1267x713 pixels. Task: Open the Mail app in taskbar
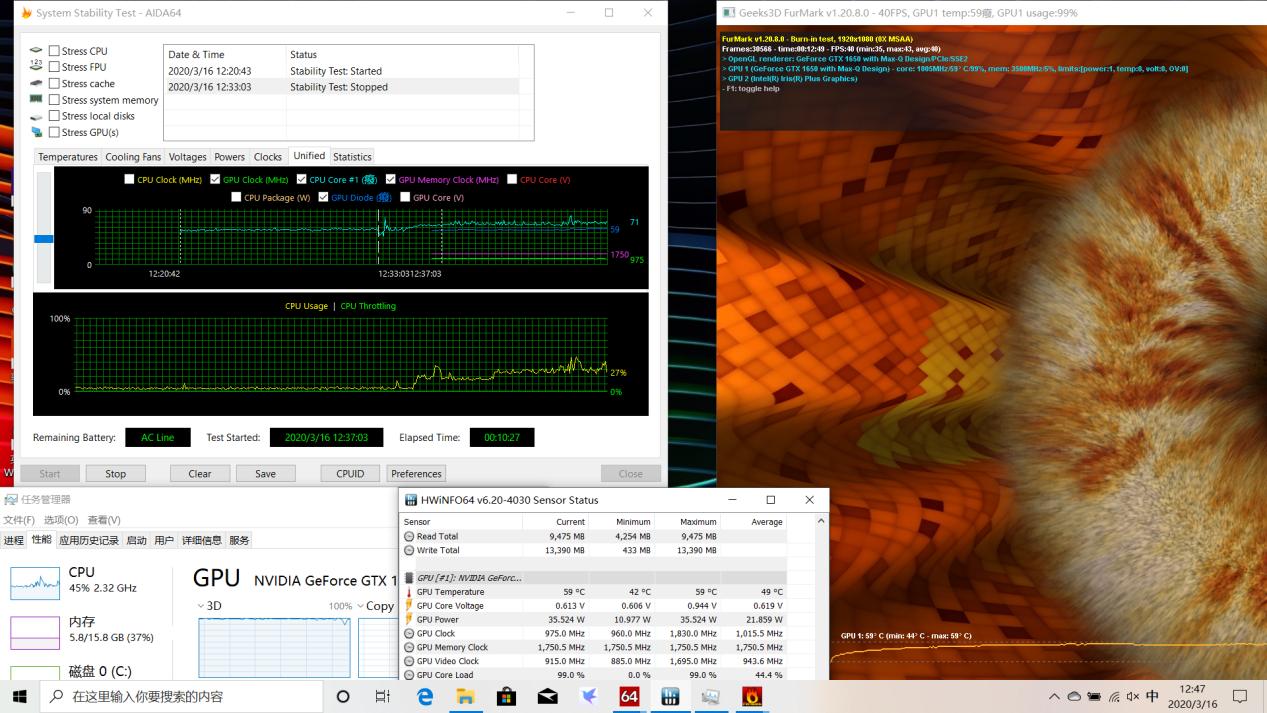pos(548,696)
